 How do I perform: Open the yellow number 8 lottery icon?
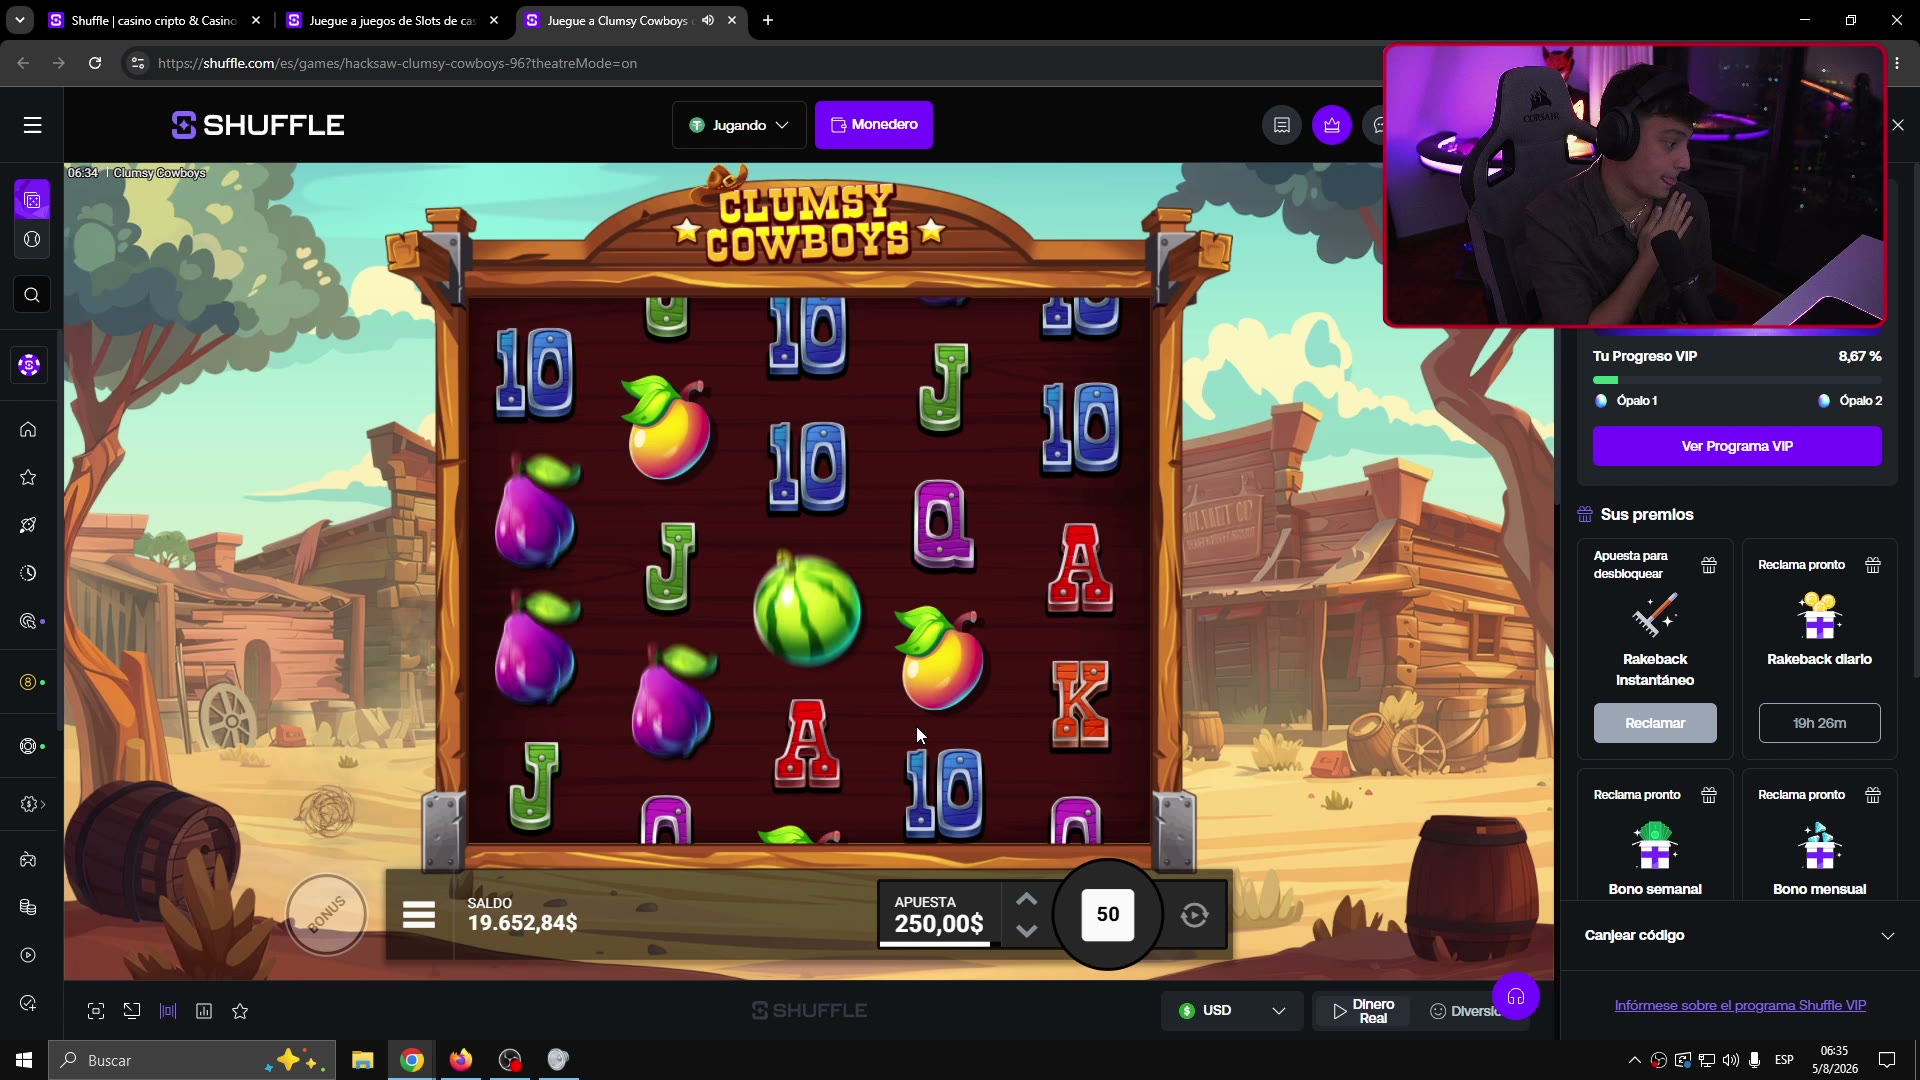[x=28, y=682]
